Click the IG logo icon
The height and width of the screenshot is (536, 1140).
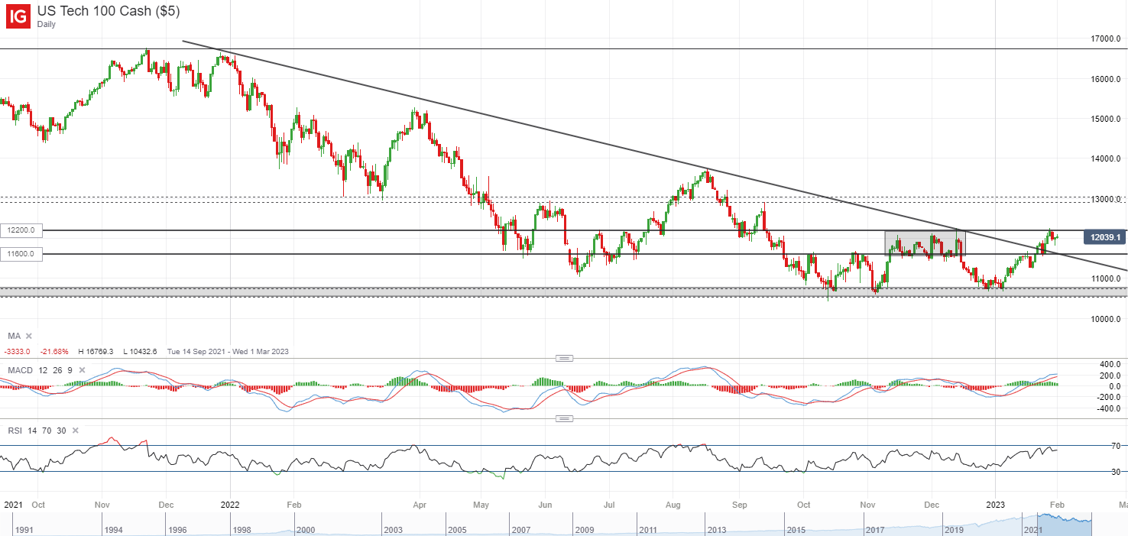click(x=16, y=16)
